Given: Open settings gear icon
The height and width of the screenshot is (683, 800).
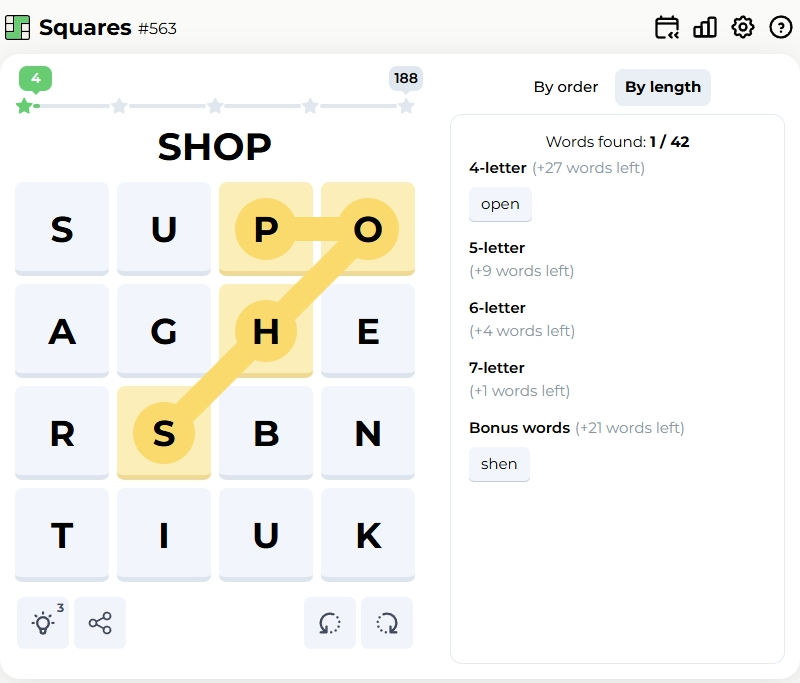Looking at the screenshot, I should tap(743, 28).
